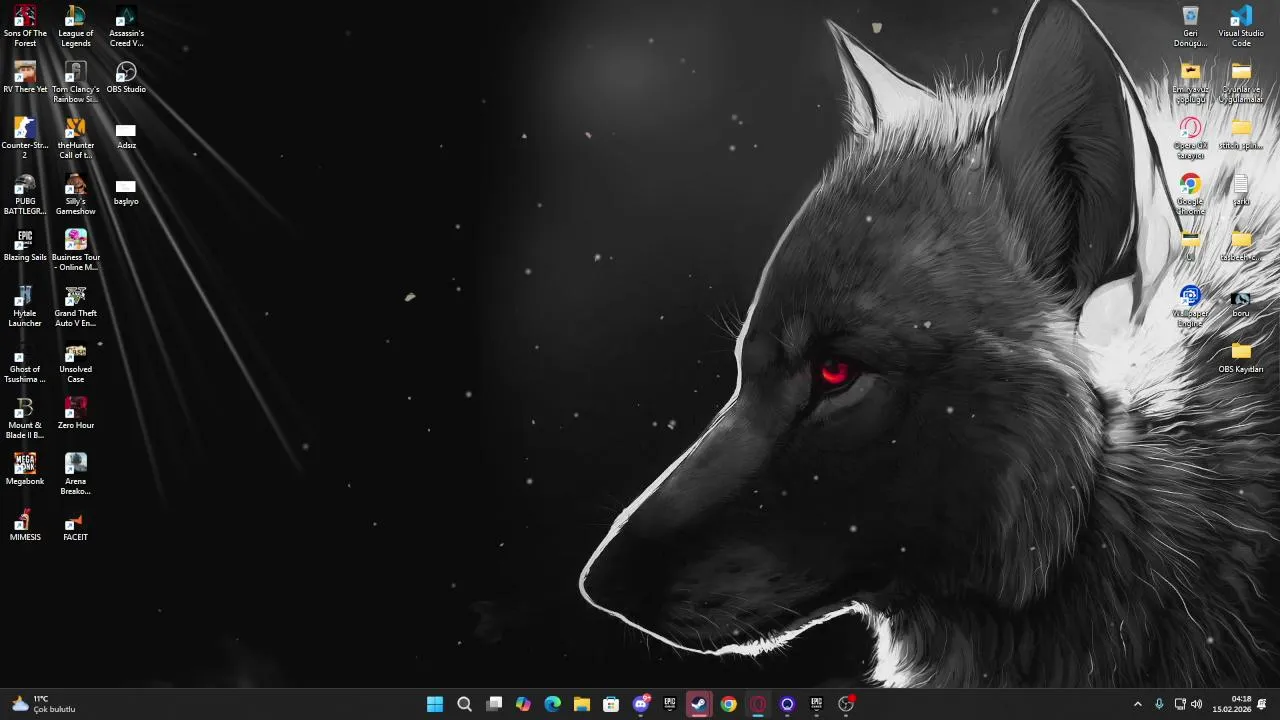Select the şarkı text file
Viewport: 1280px width, 720px height.
(1241, 190)
